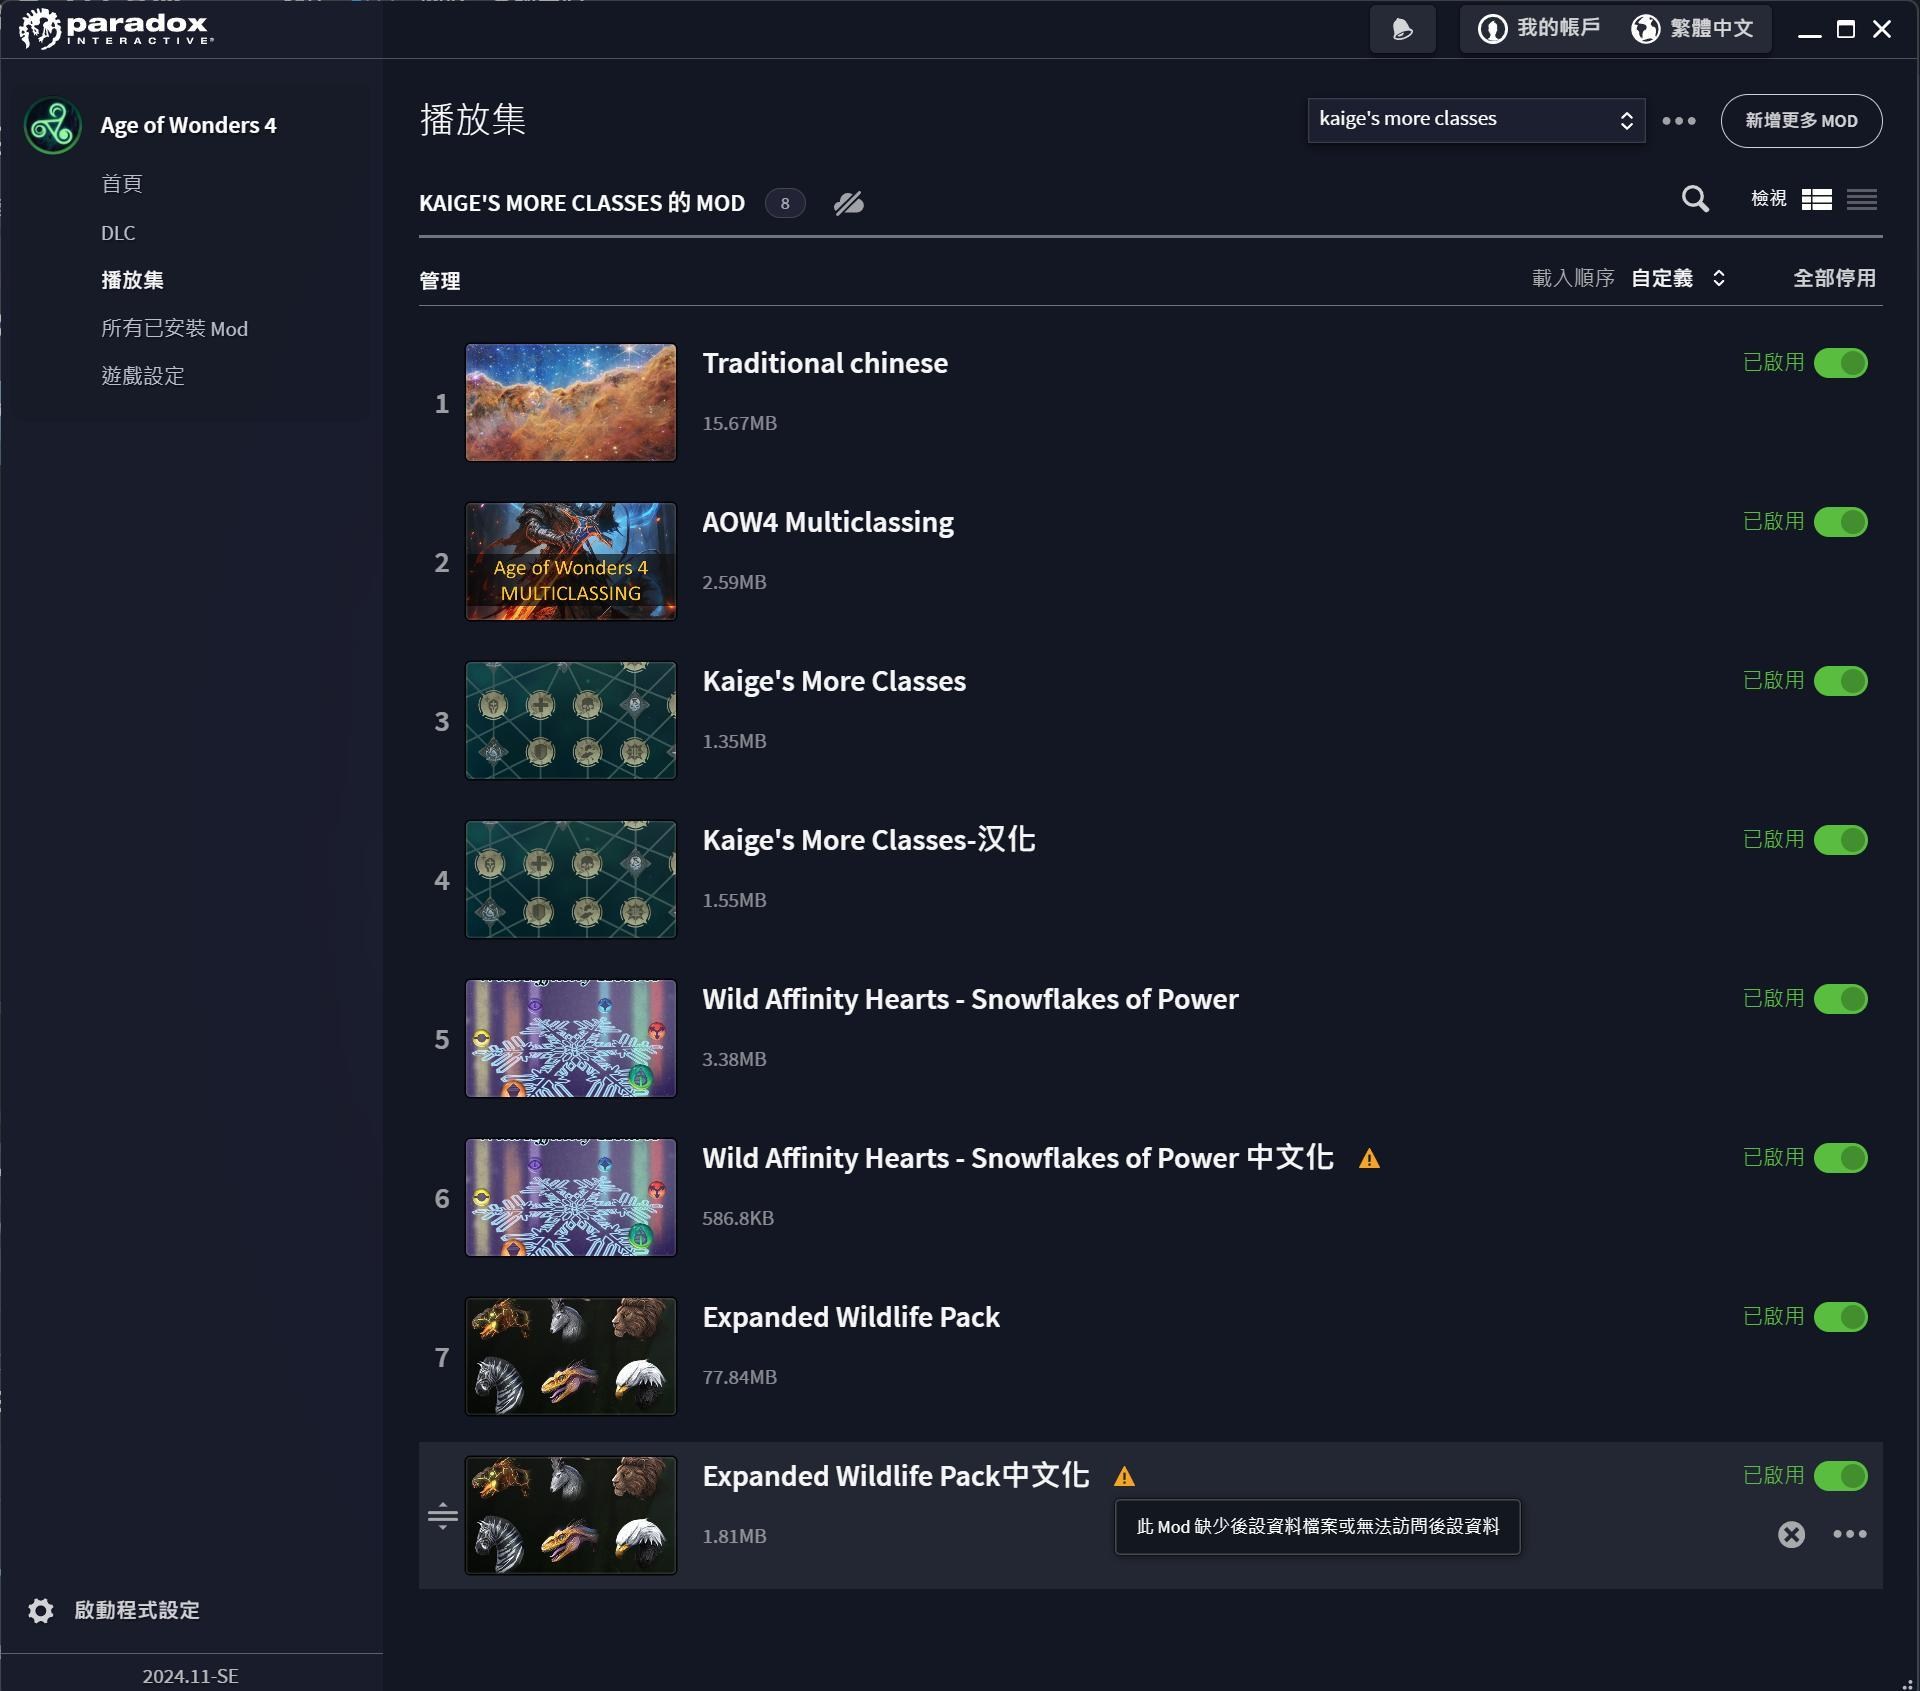This screenshot has height=1691, width=1920.
Task: Click version label 2024.11-SE
Action: pos(190,1676)
